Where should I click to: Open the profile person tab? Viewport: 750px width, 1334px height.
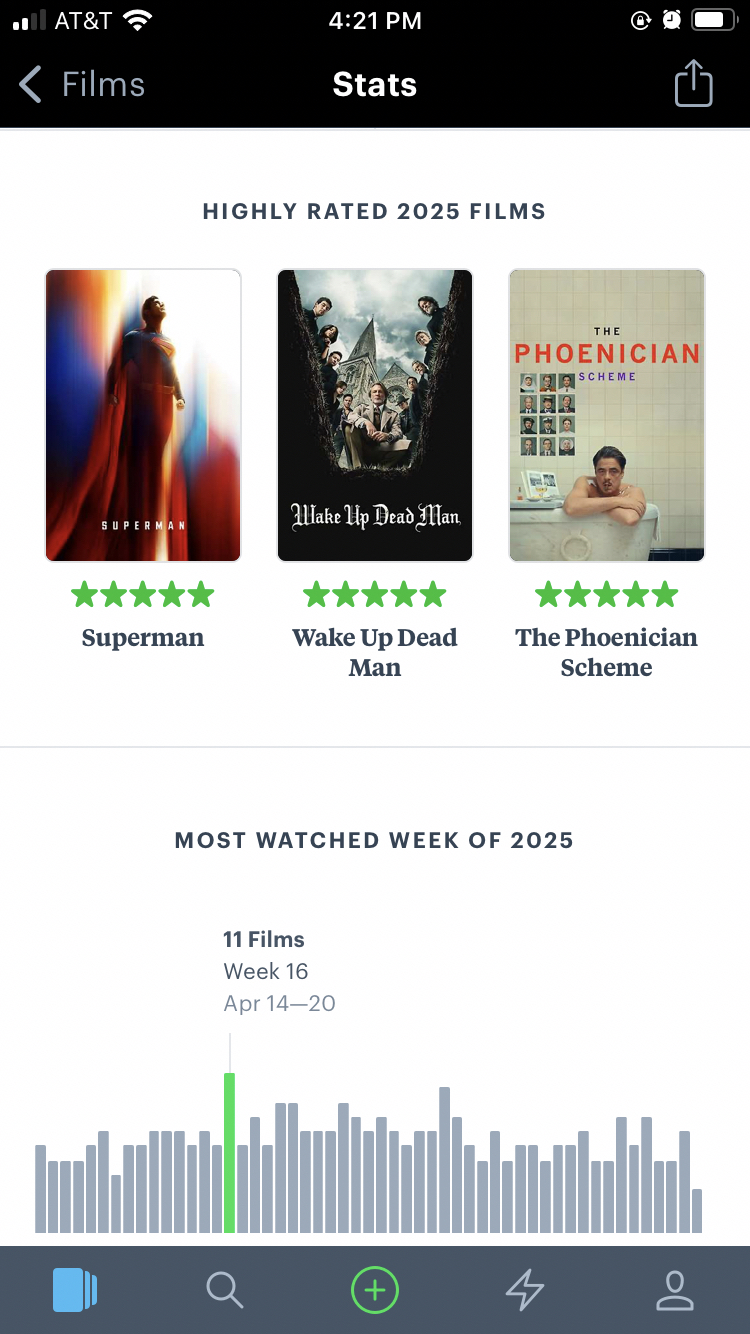coord(675,1290)
